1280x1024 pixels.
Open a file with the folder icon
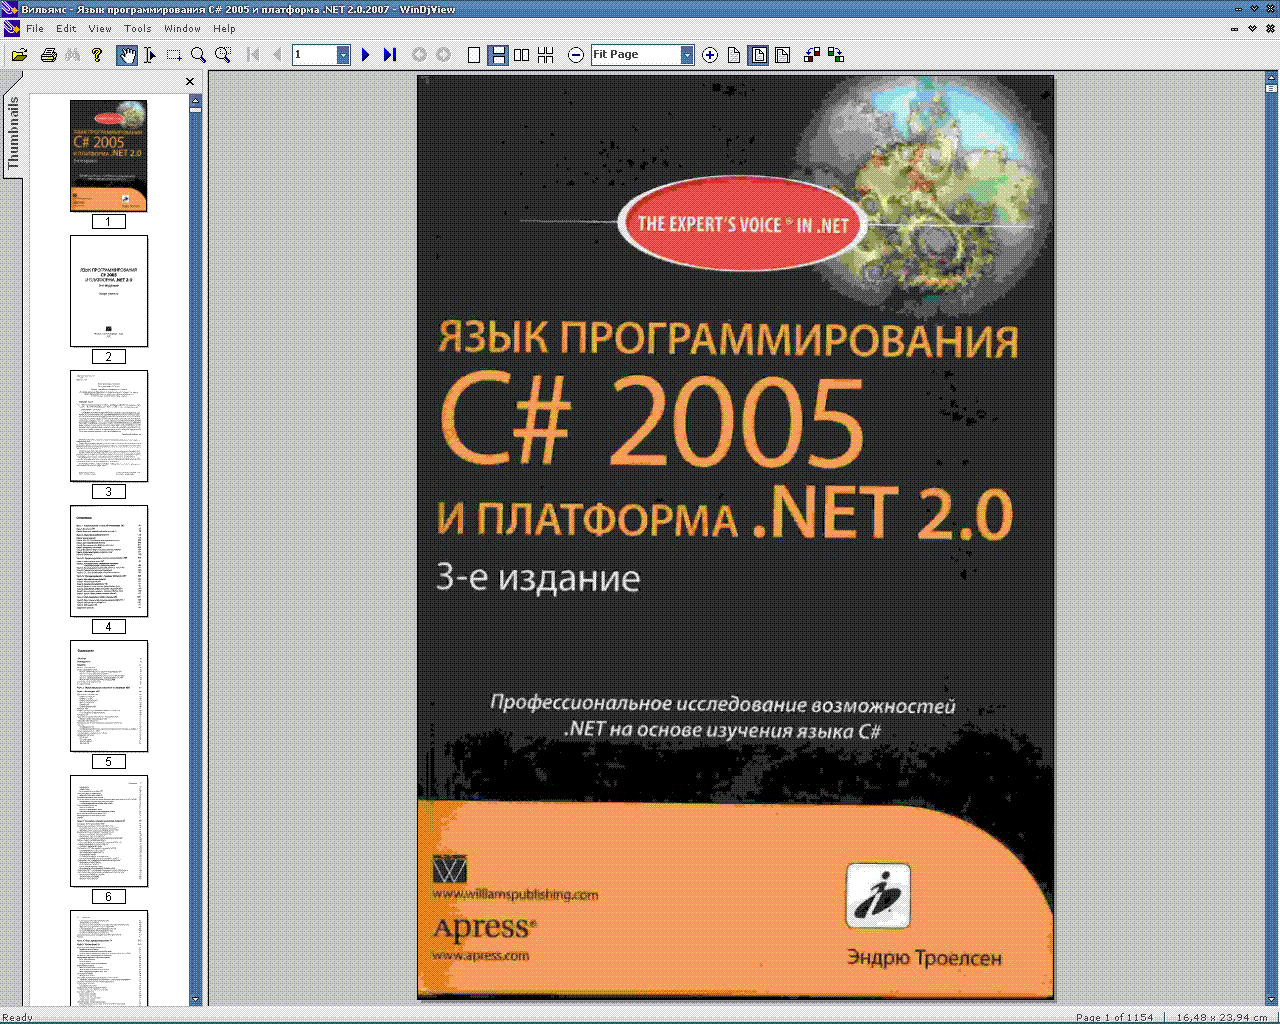point(19,55)
